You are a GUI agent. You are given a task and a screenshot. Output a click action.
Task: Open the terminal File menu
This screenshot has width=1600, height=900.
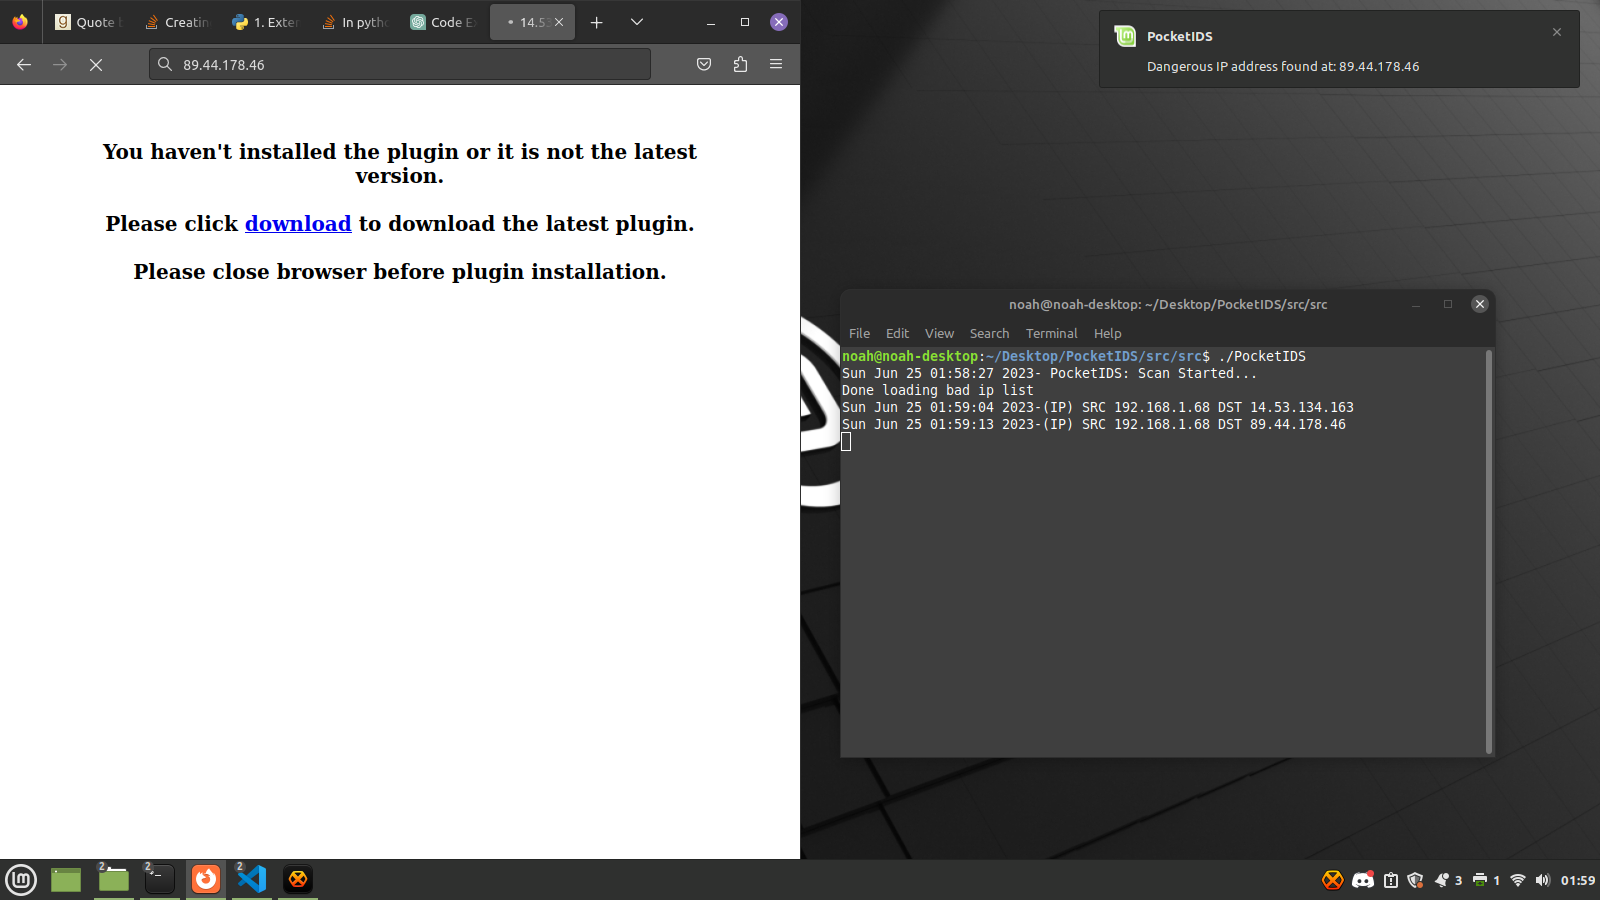coord(859,334)
